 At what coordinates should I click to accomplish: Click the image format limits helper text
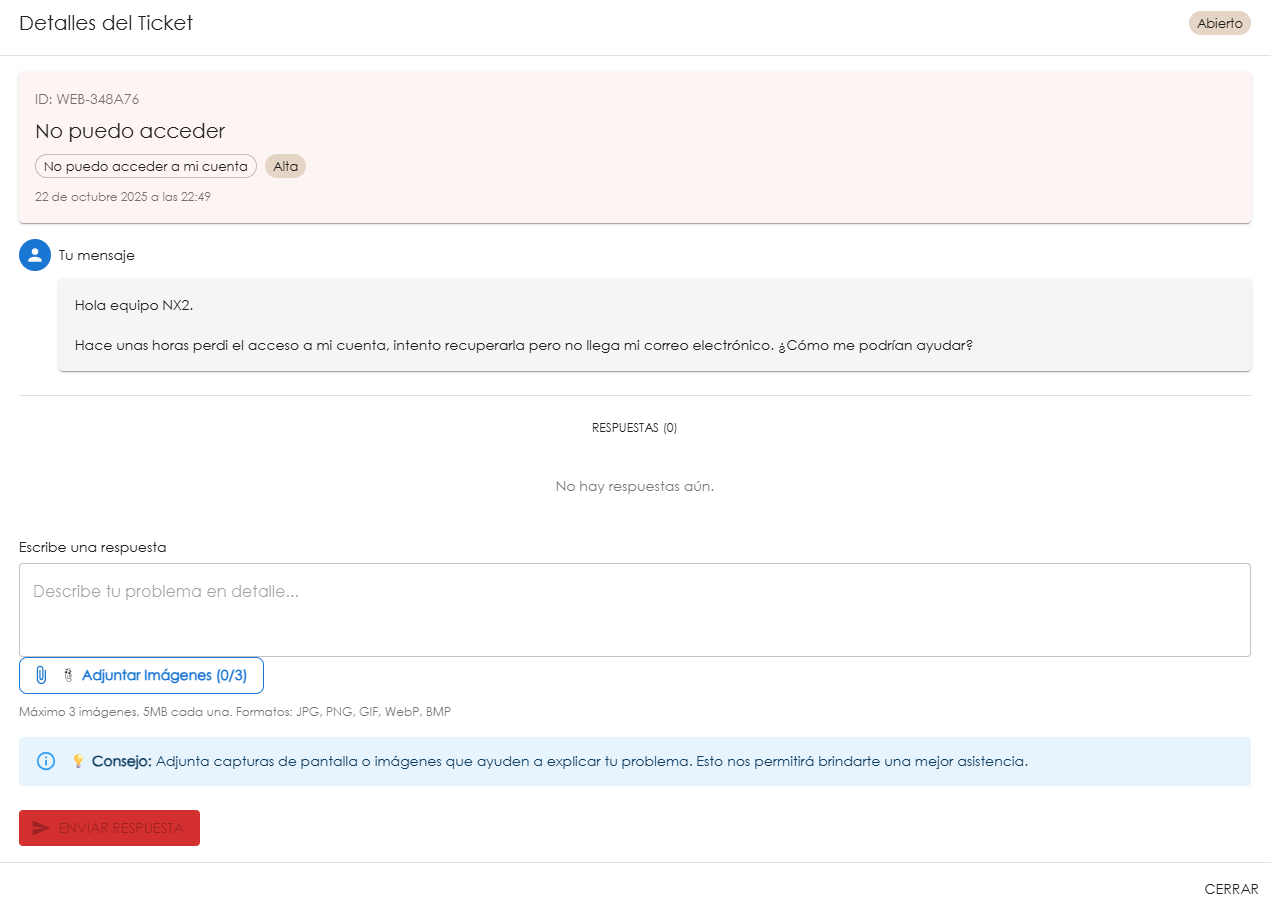235,712
